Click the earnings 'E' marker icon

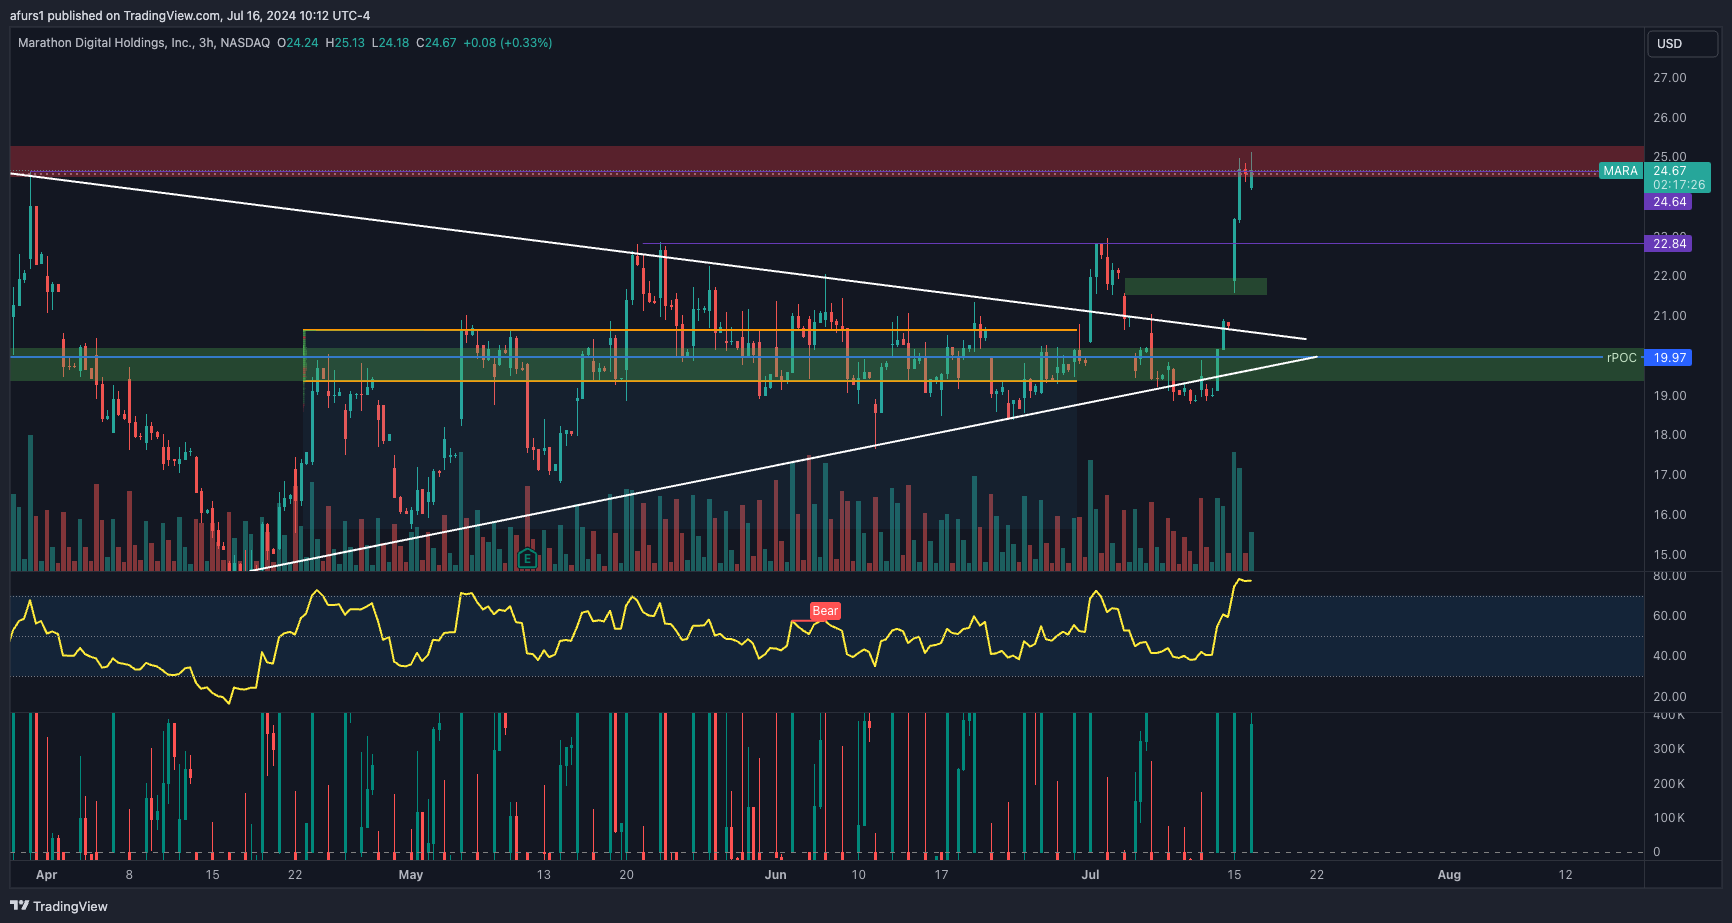[x=527, y=558]
